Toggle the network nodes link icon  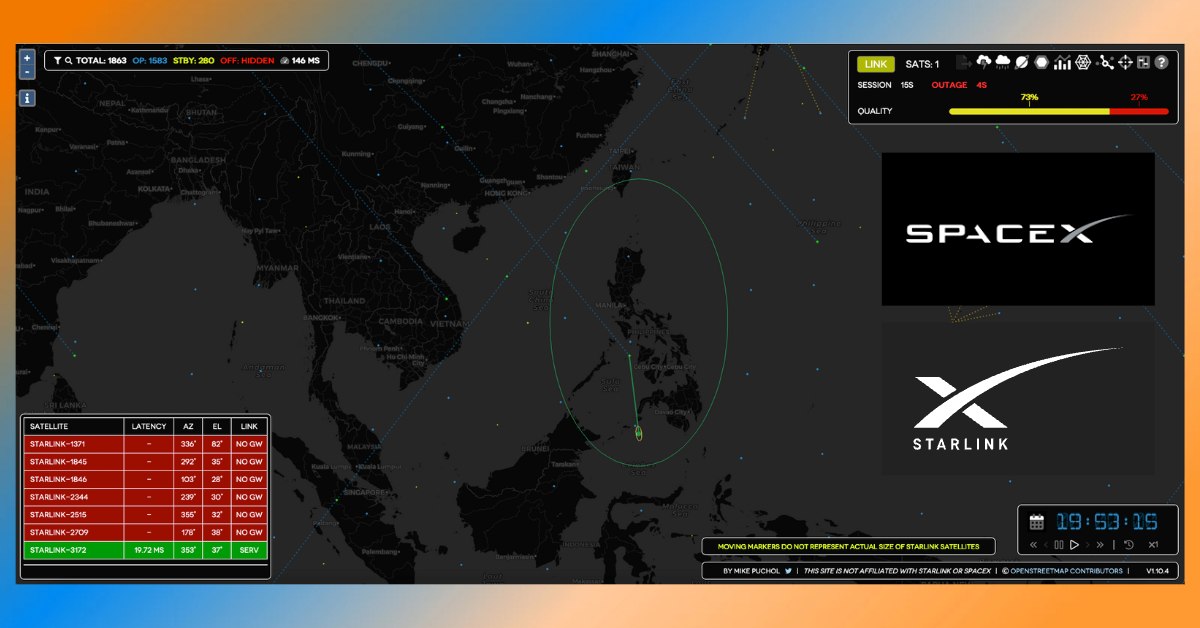tap(1106, 63)
